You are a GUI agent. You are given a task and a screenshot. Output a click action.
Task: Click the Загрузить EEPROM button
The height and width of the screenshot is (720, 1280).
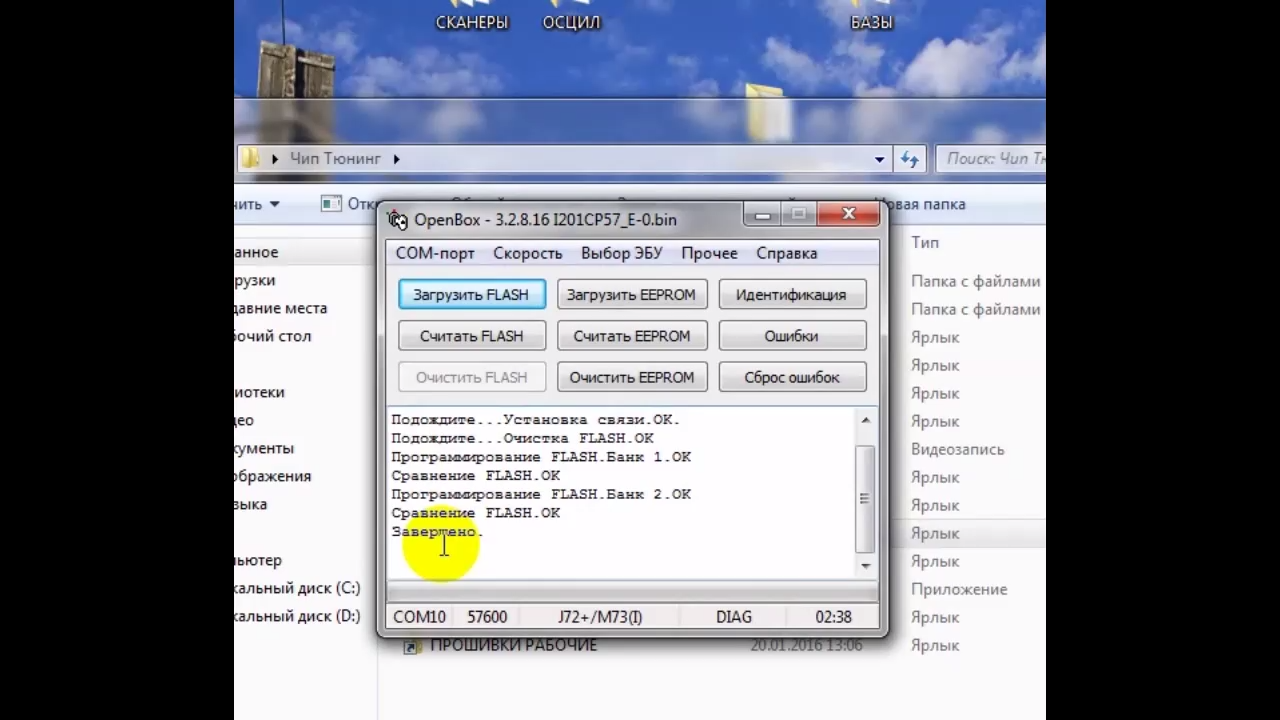click(631, 295)
